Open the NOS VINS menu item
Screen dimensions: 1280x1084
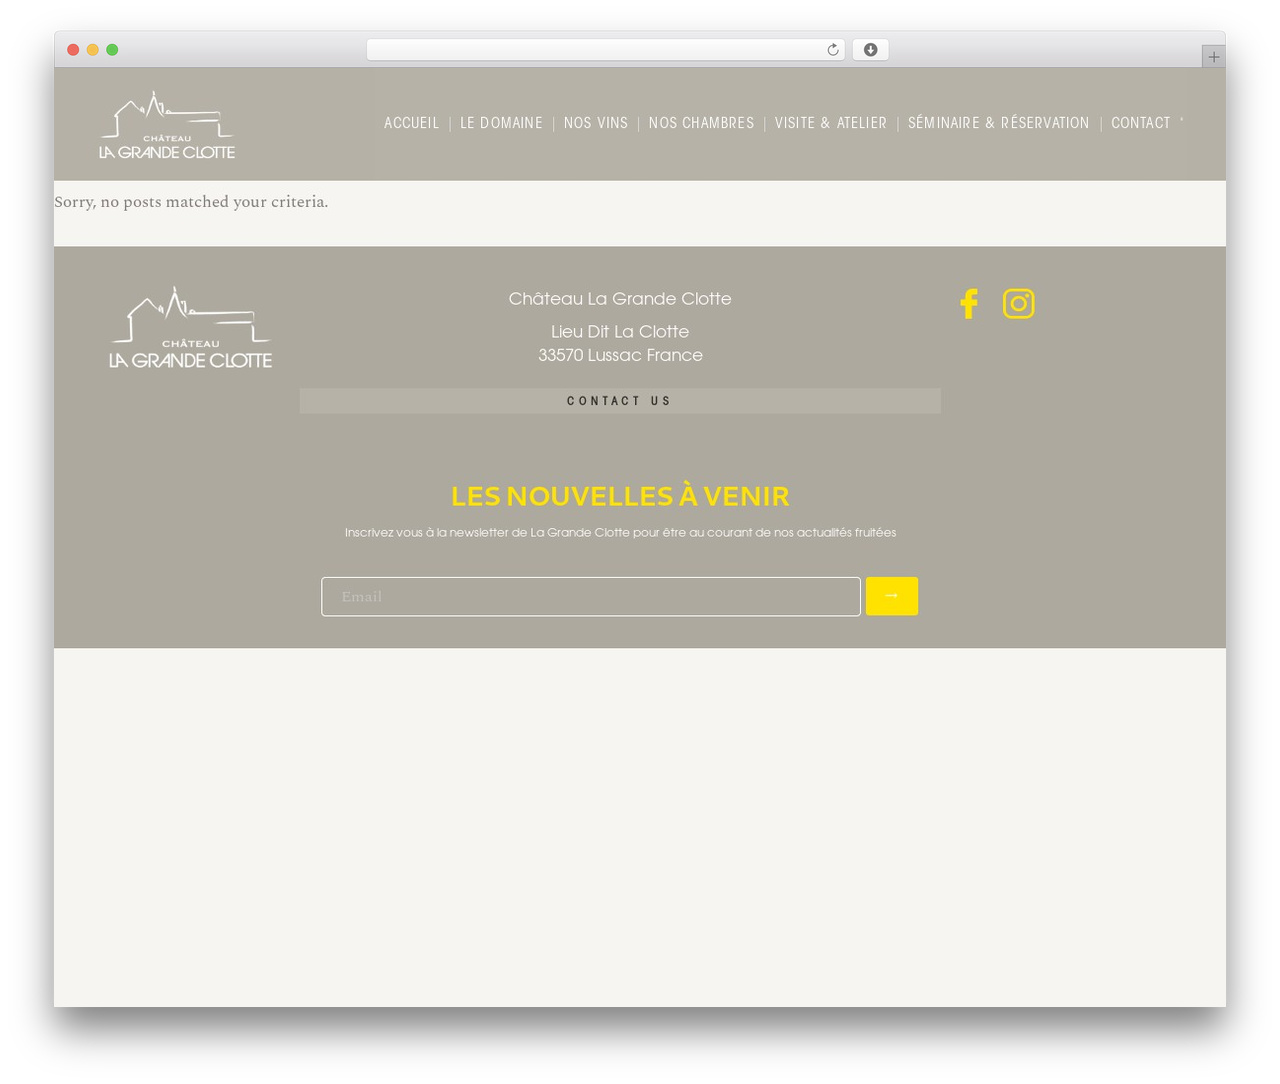coord(595,123)
